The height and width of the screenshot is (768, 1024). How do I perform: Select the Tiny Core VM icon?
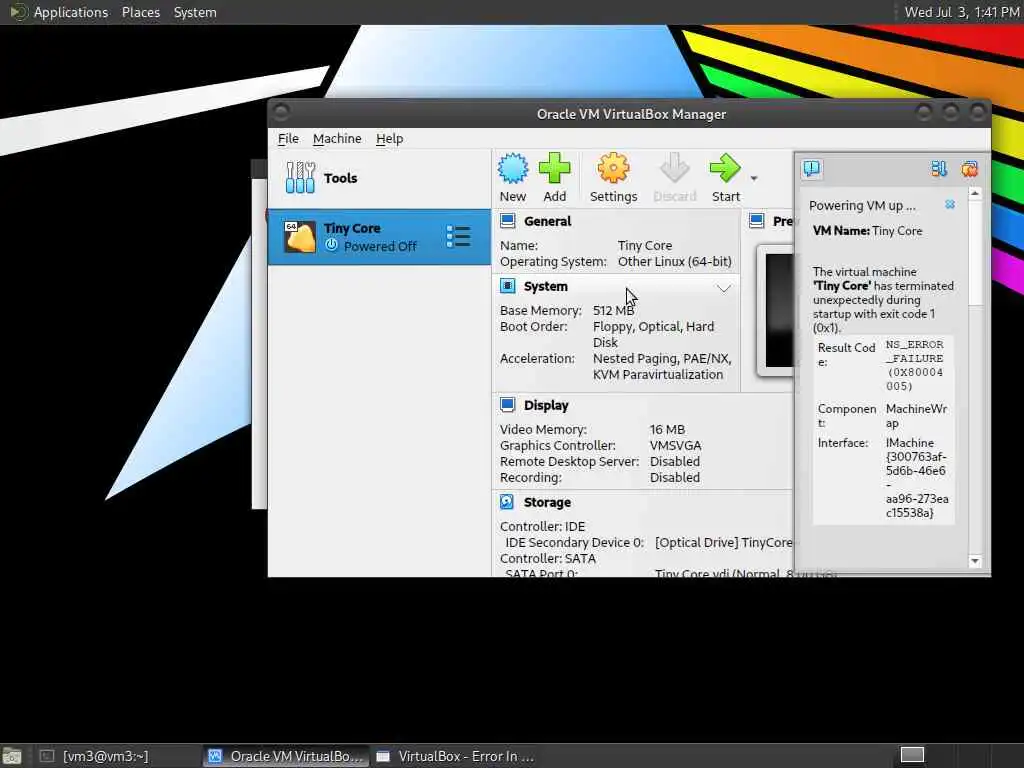pos(300,236)
